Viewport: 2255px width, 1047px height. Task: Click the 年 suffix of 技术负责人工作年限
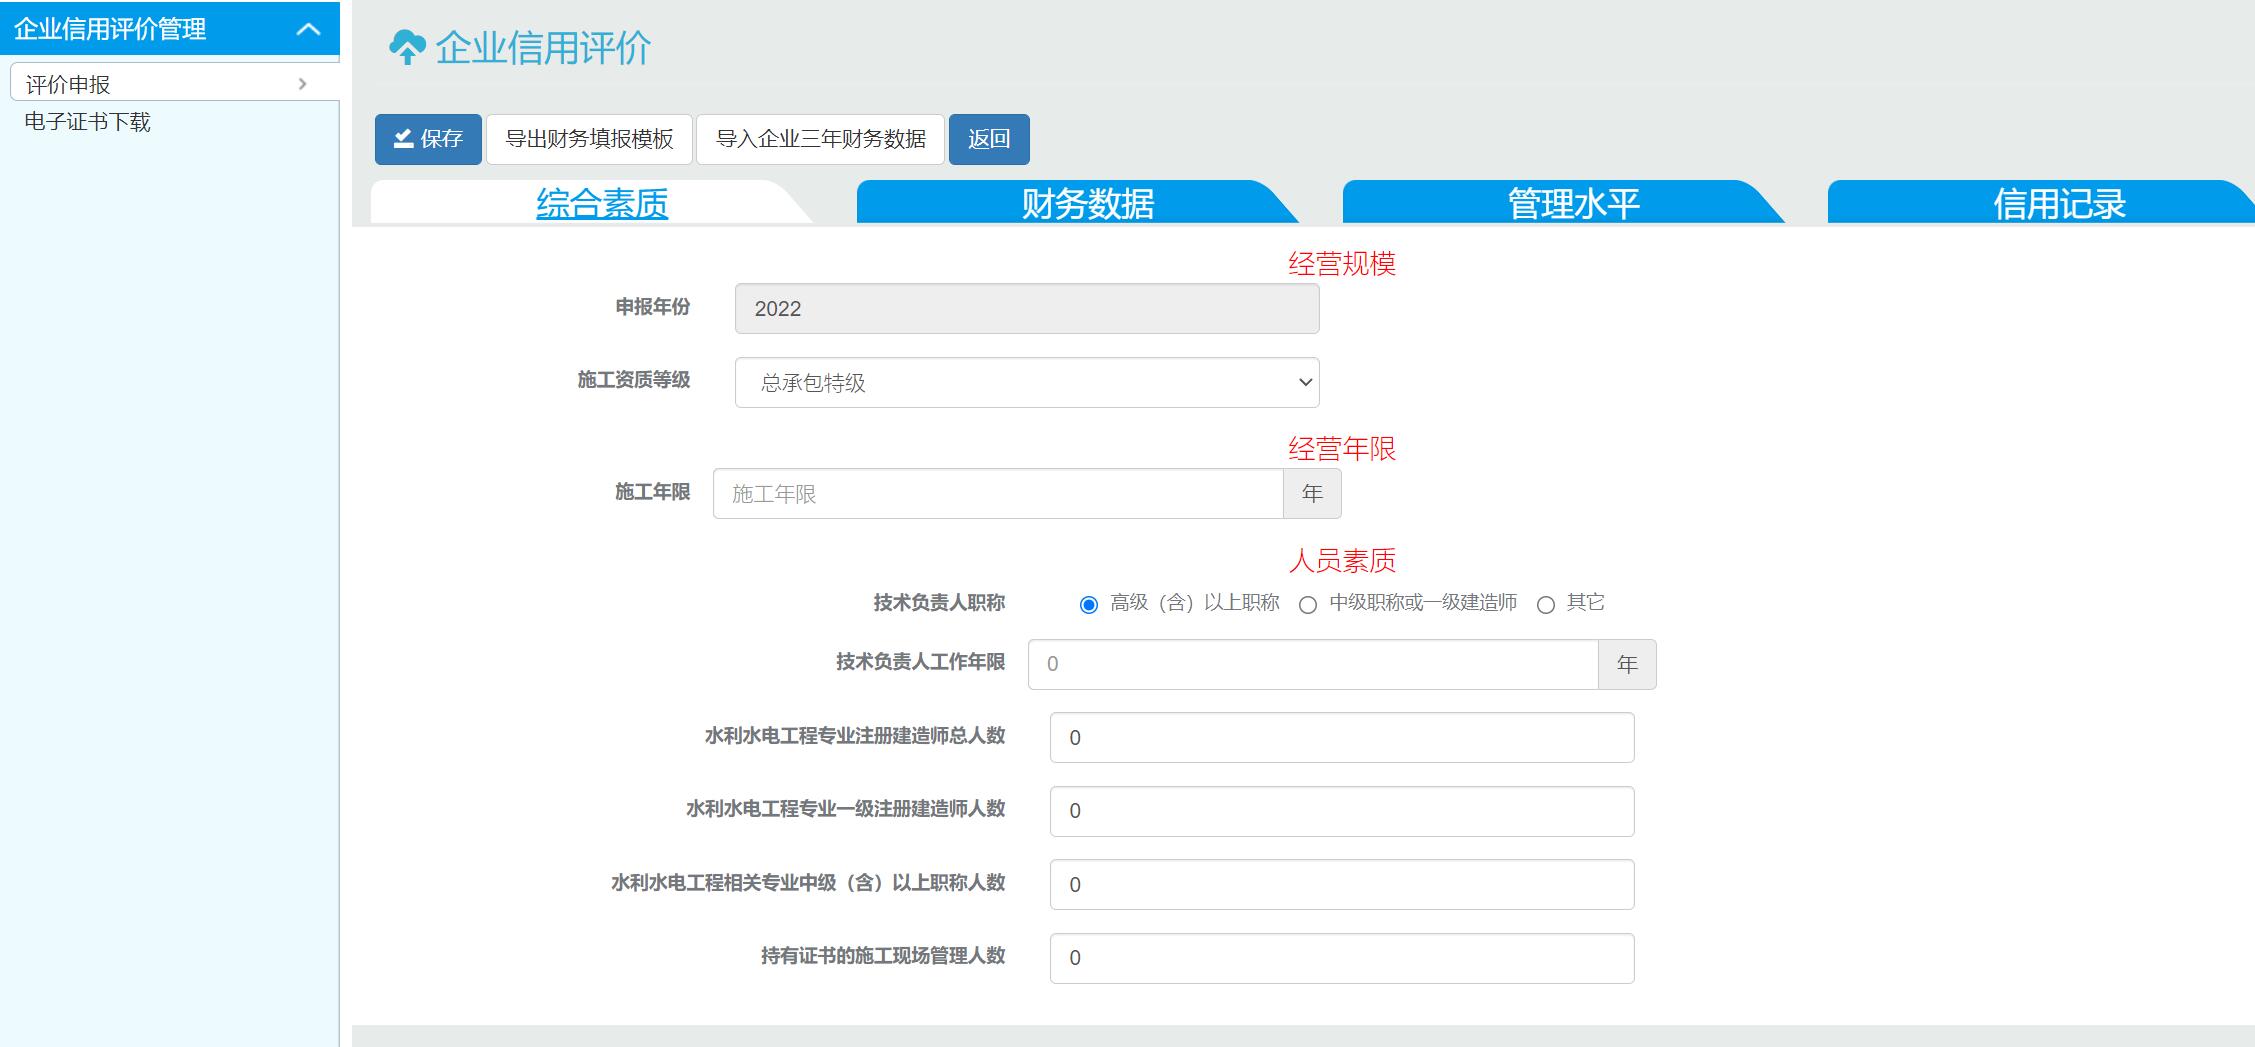[x=1627, y=664]
